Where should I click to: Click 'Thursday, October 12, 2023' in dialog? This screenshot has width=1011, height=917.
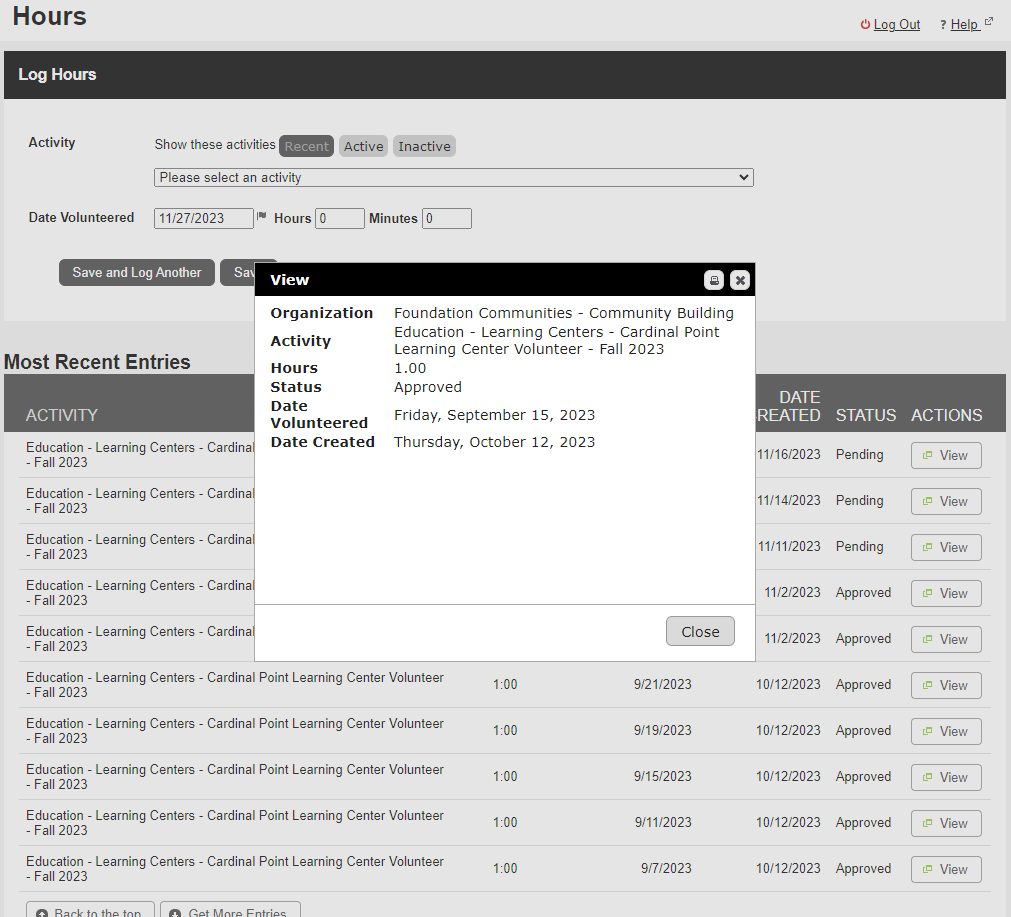click(x=495, y=442)
